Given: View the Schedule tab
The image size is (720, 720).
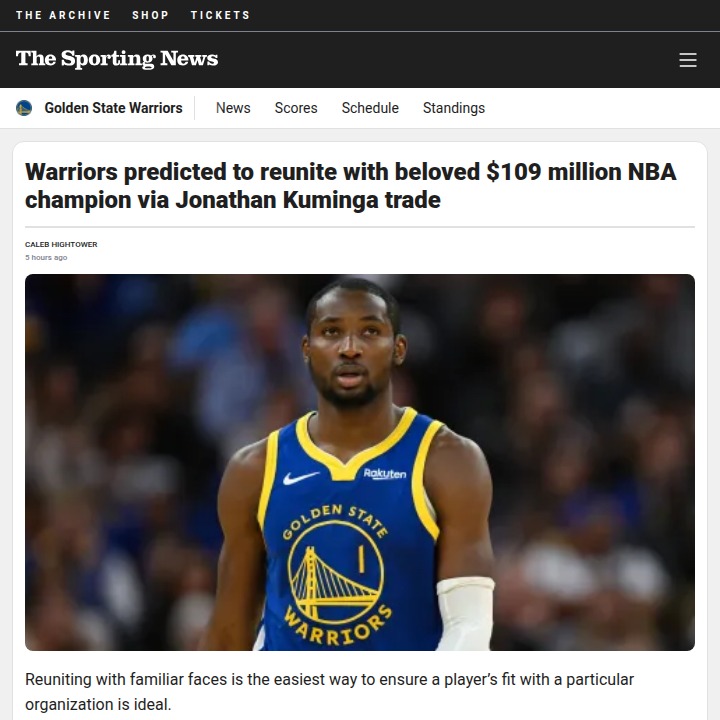Looking at the screenshot, I should (370, 108).
